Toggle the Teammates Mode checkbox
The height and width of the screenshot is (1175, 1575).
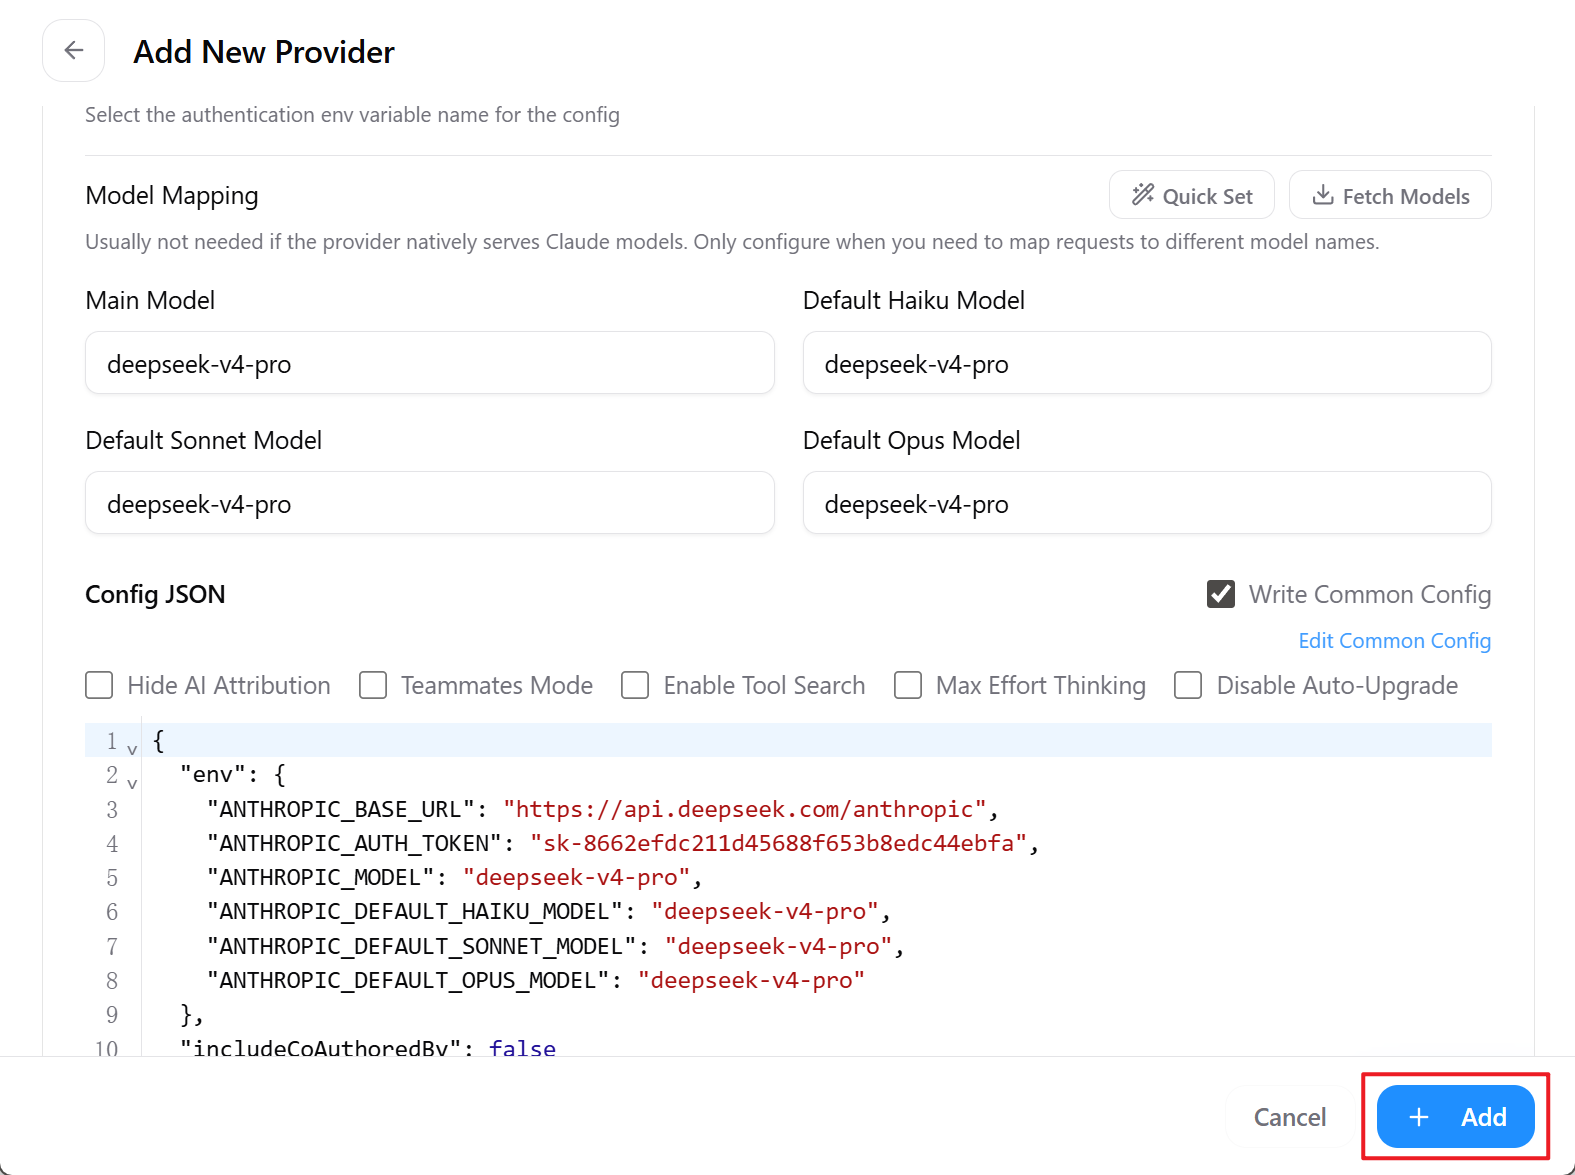click(x=373, y=685)
